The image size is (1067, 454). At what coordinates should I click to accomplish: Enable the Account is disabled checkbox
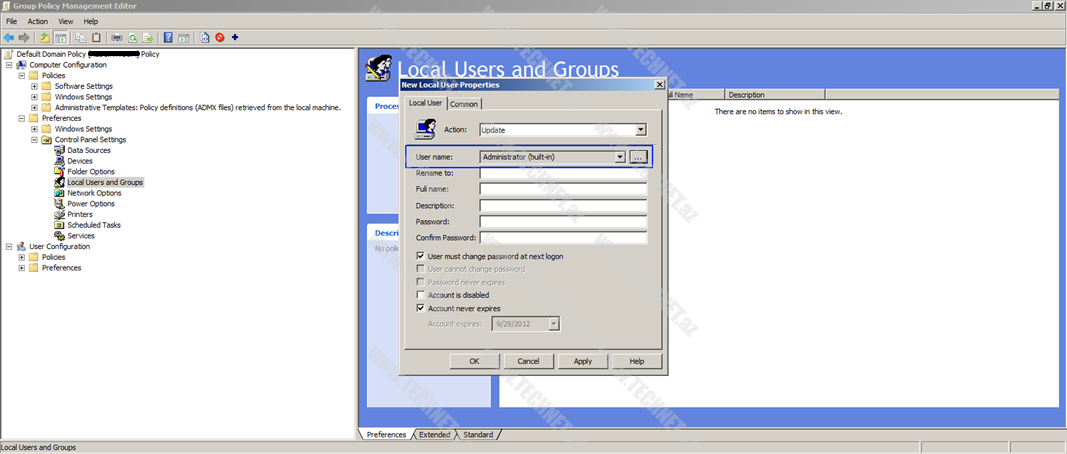(x=421, y=295)
